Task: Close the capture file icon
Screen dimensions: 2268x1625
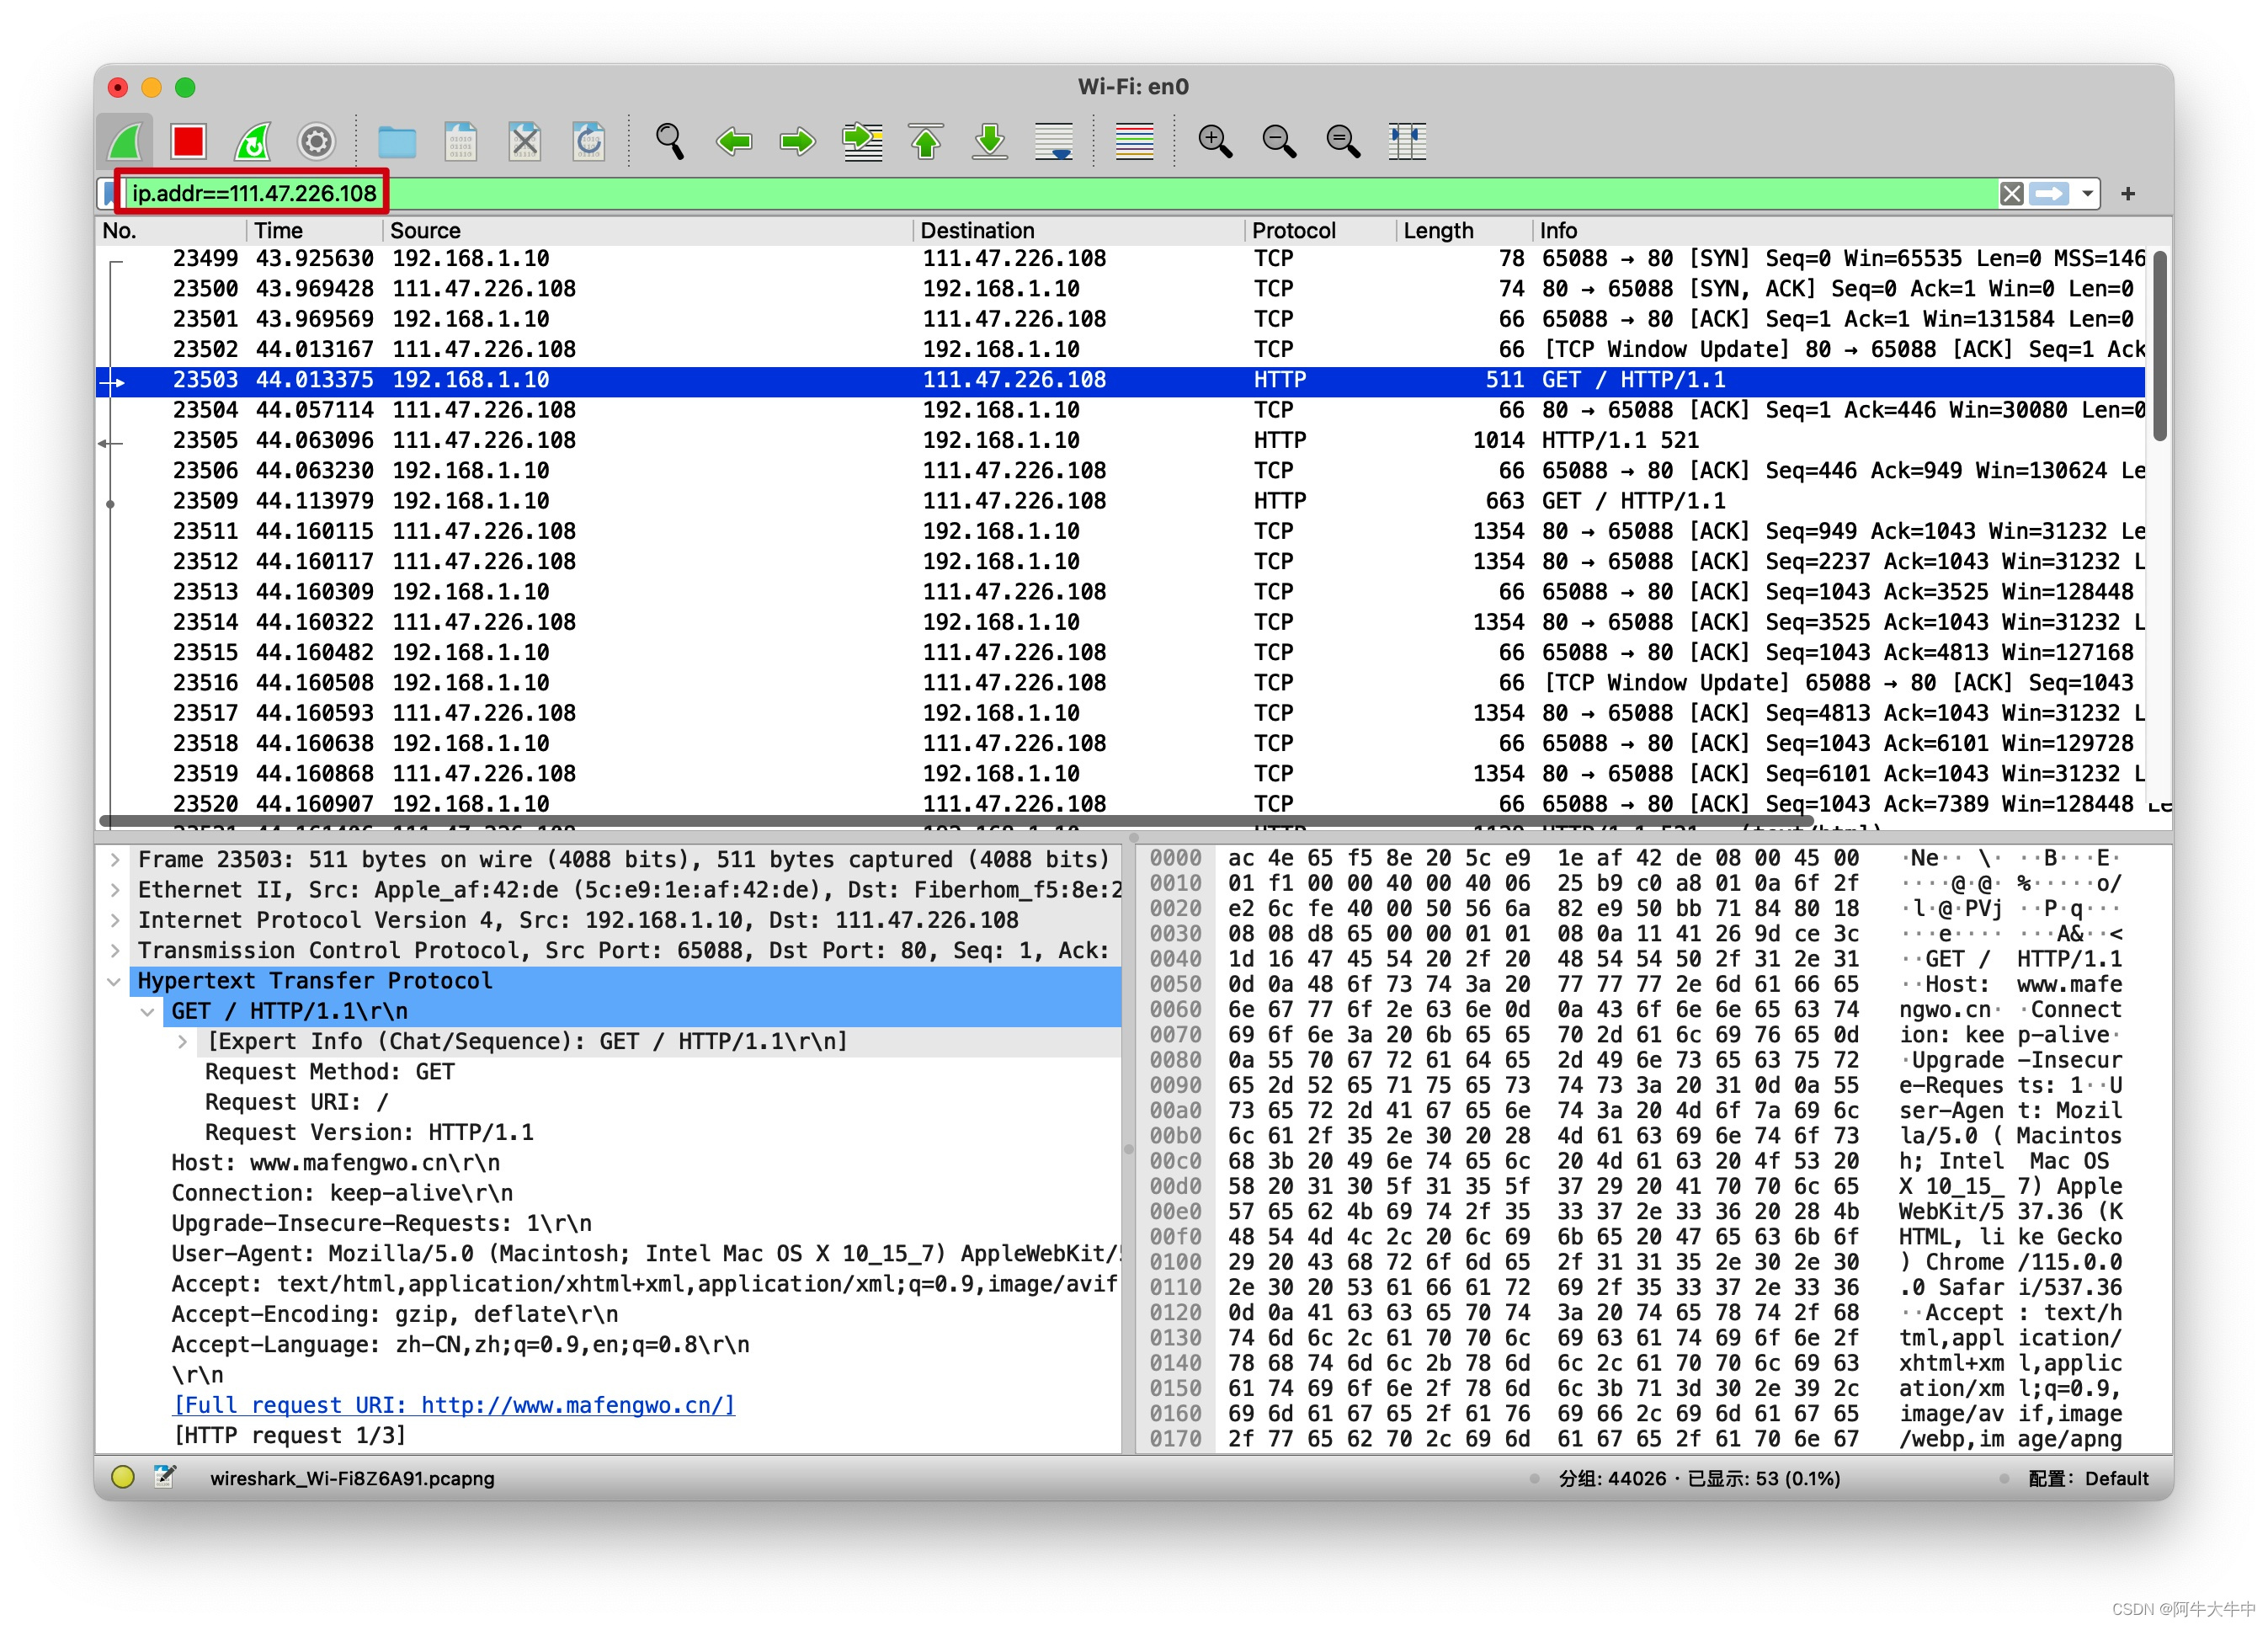Action: (x=525, y=141)
